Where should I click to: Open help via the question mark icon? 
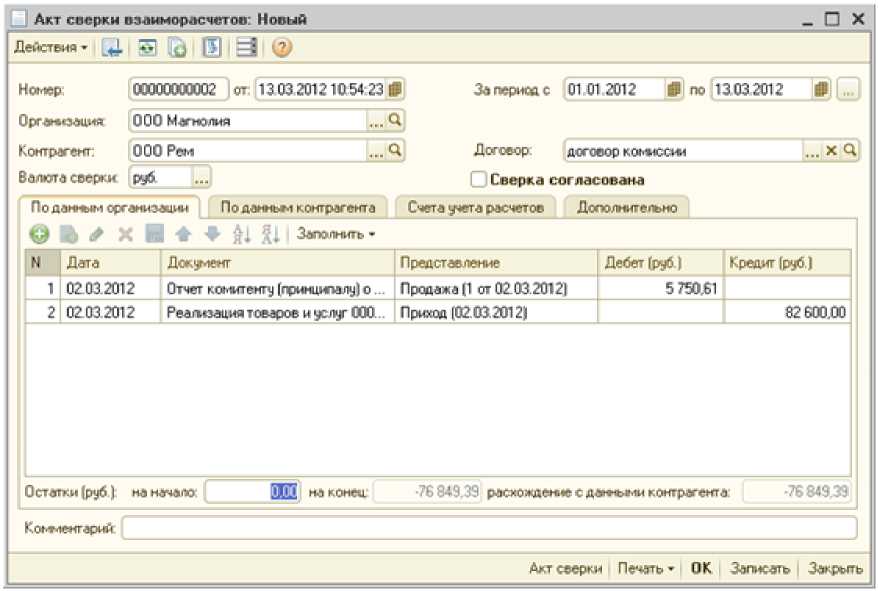click(282, 48)
